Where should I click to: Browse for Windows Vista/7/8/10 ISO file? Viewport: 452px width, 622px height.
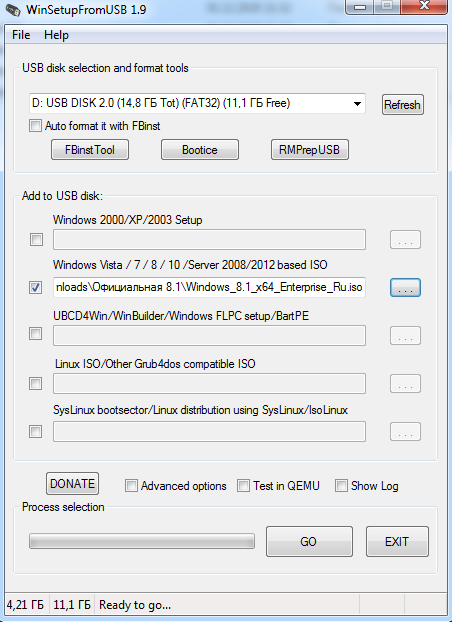click(x=405, y=288)
